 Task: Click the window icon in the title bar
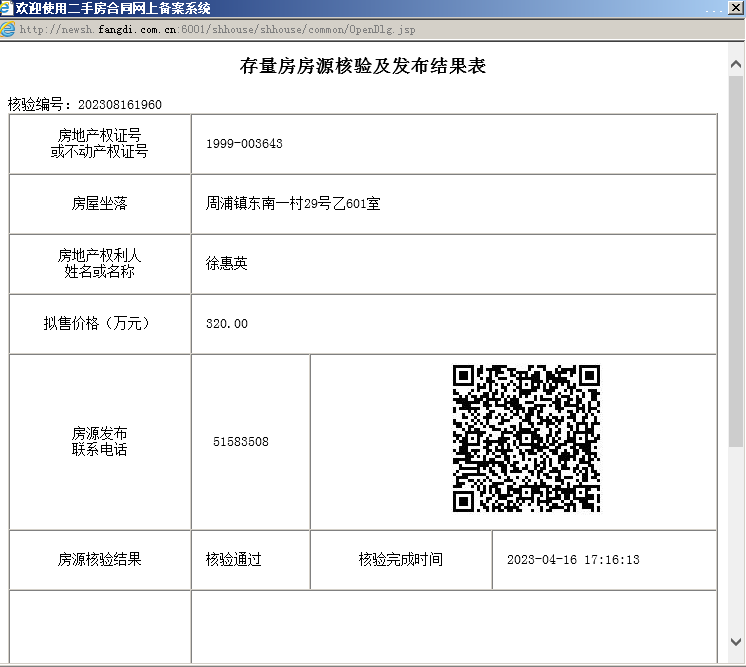tap(8, 9)
